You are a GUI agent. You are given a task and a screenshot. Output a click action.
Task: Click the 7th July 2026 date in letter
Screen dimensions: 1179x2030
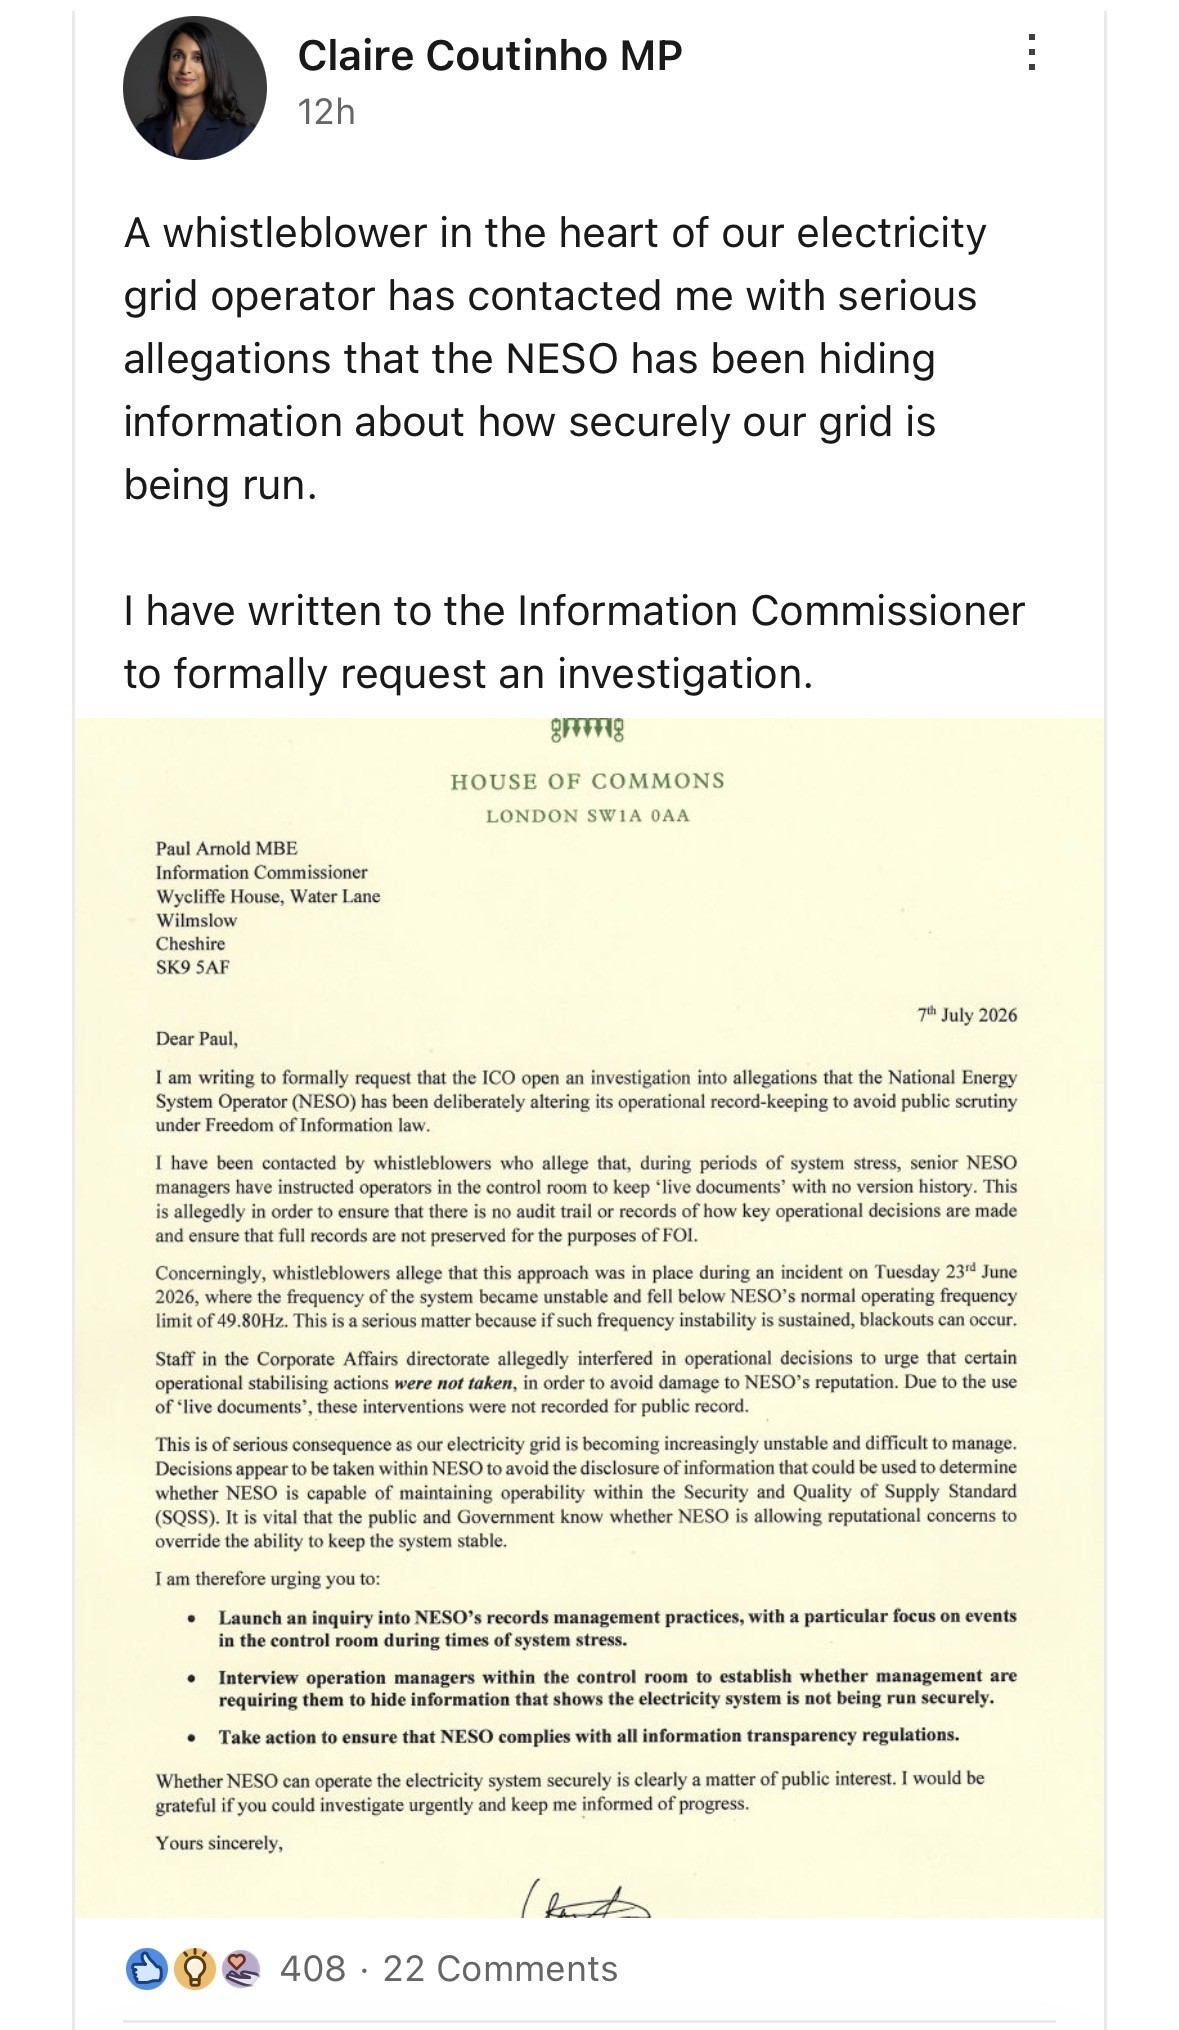coord(967,1015)
